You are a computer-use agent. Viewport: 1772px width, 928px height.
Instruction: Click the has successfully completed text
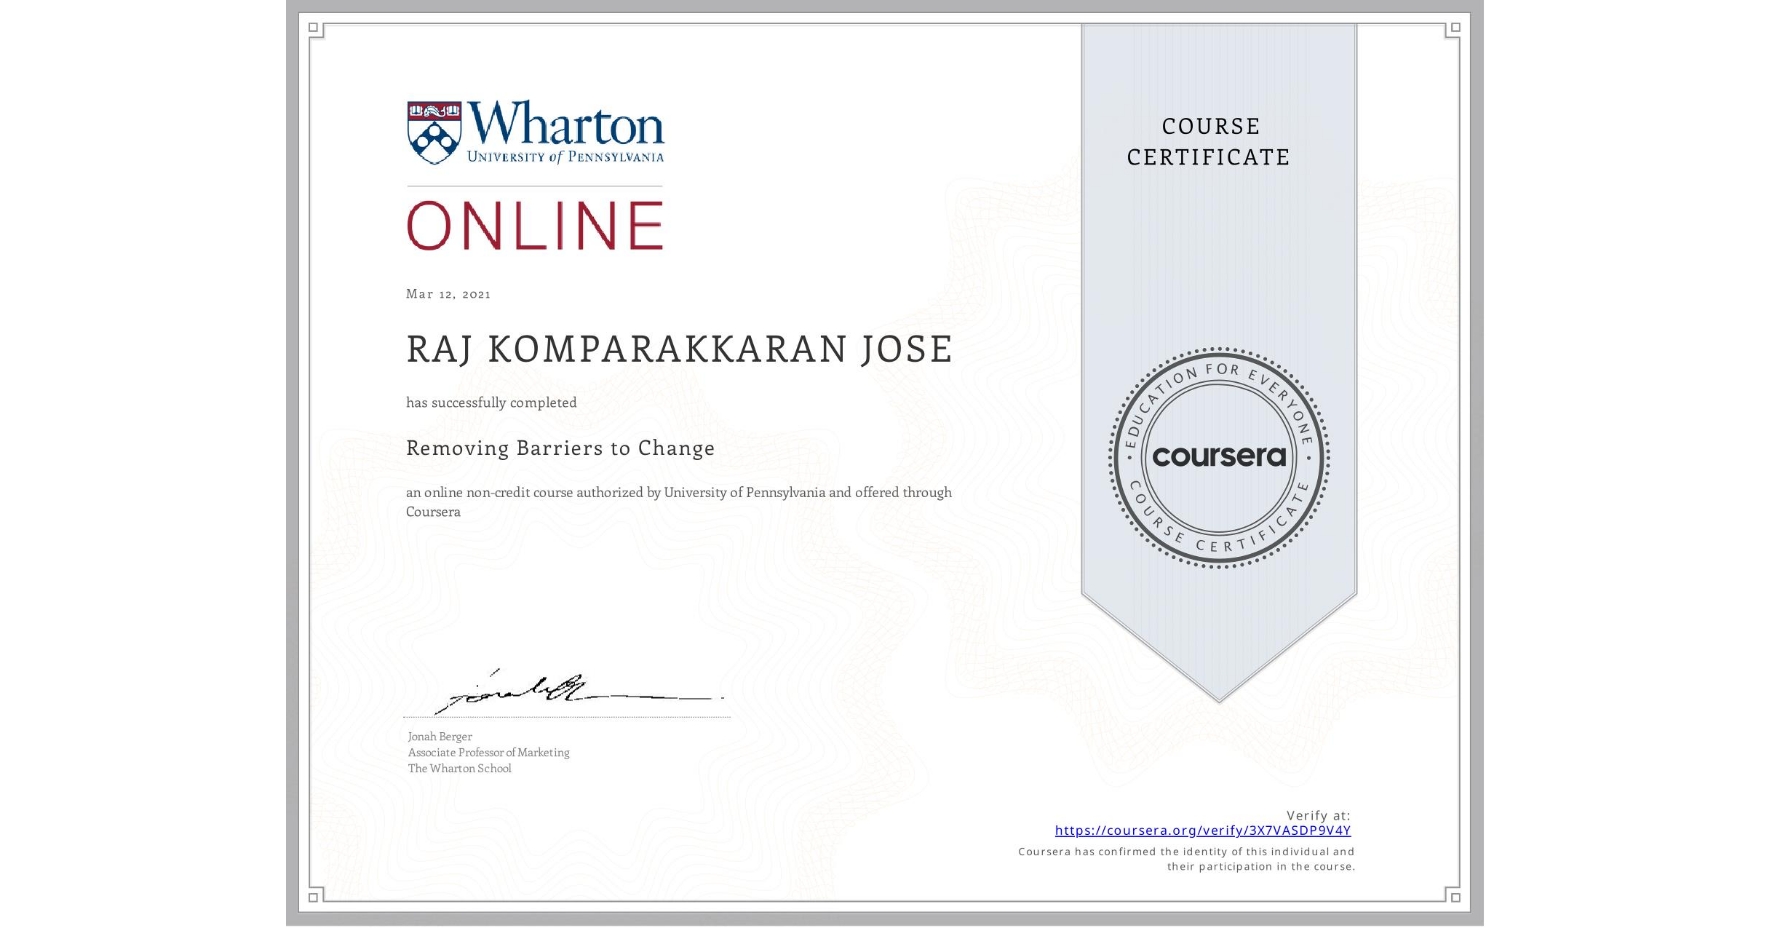click(491, 402)
